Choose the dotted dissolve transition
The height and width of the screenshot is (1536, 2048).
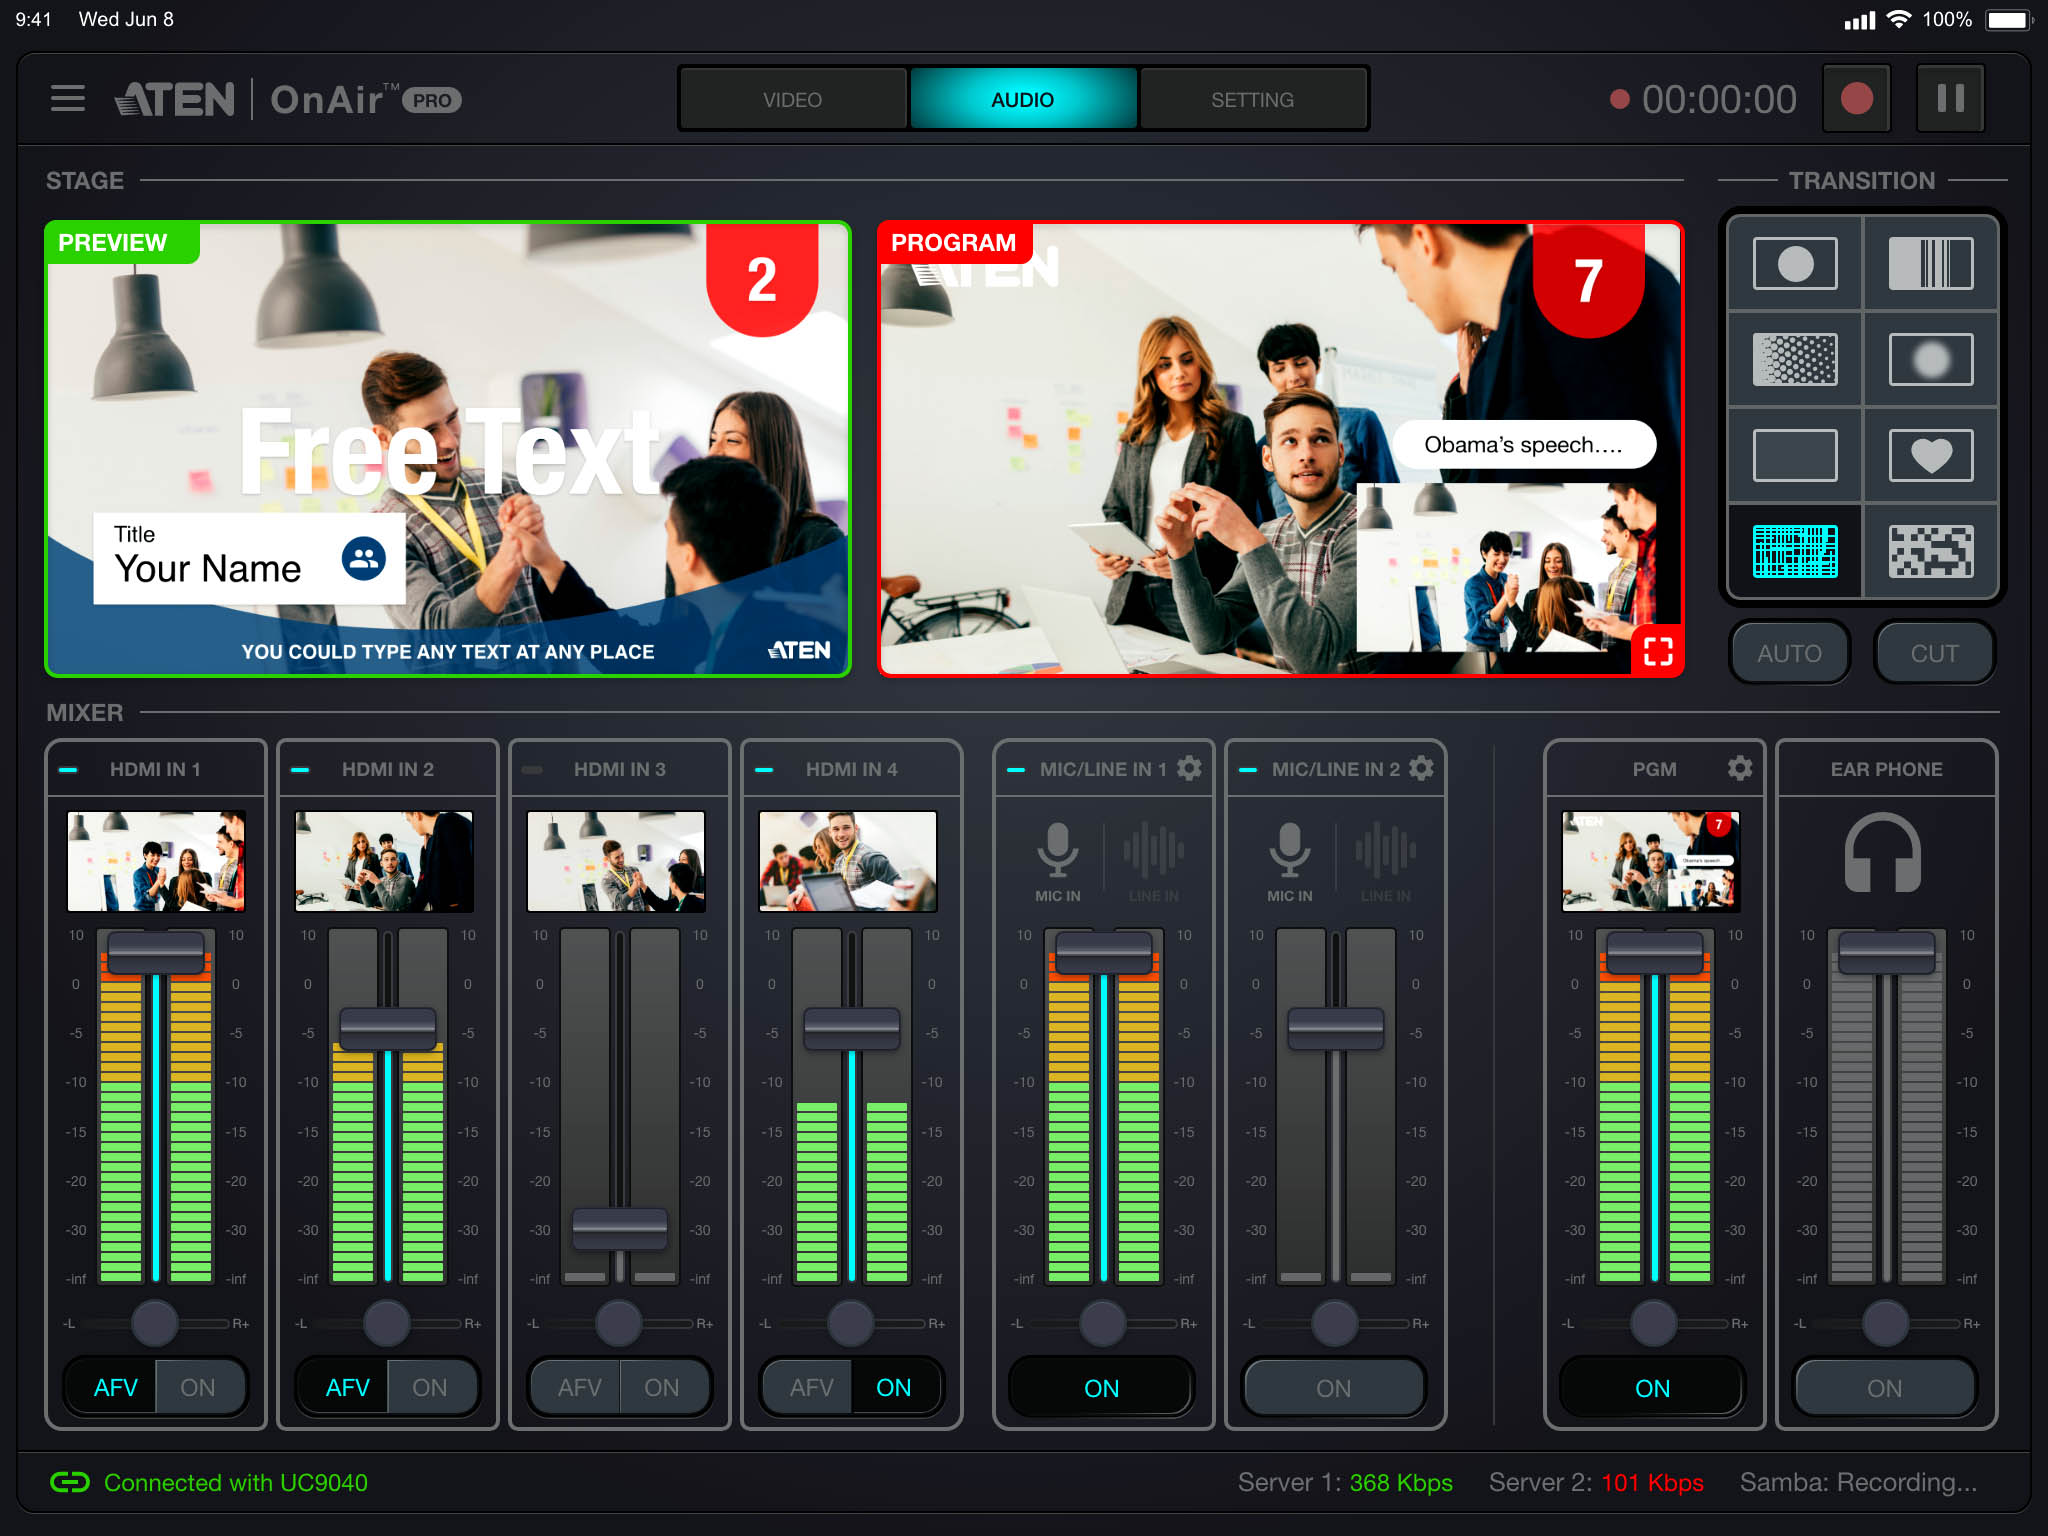click(x=1795, y=359)
